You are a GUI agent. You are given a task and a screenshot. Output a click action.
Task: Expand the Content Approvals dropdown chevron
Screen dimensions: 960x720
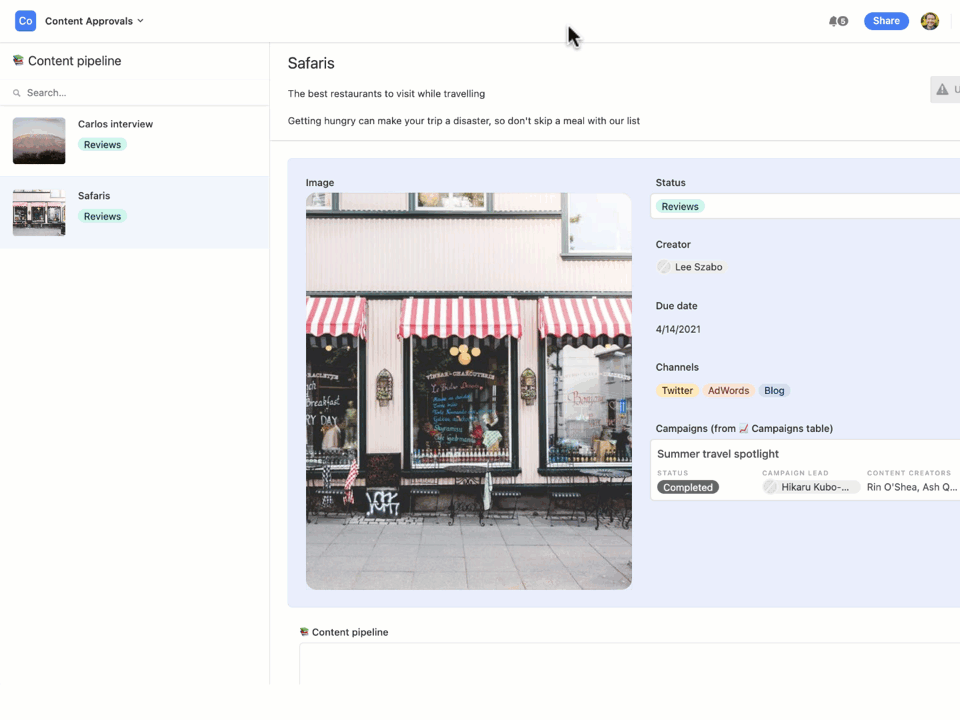140,21
